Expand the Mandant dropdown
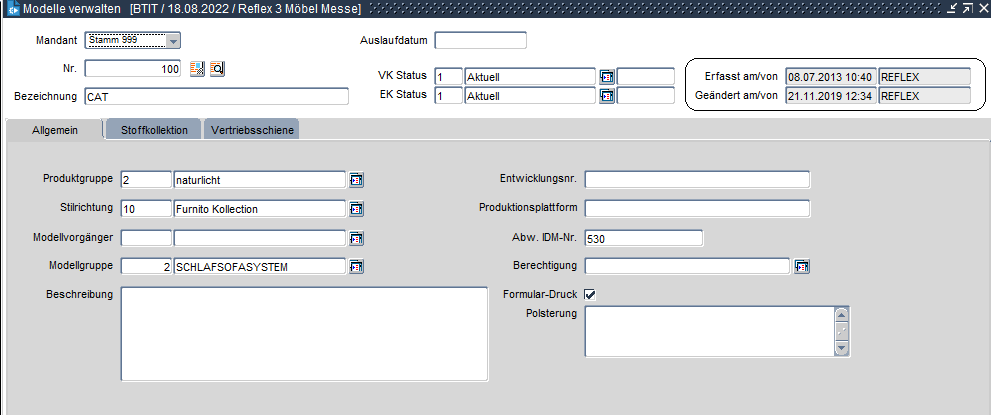Viewport: 991px width, 415px height. point(173,41)
